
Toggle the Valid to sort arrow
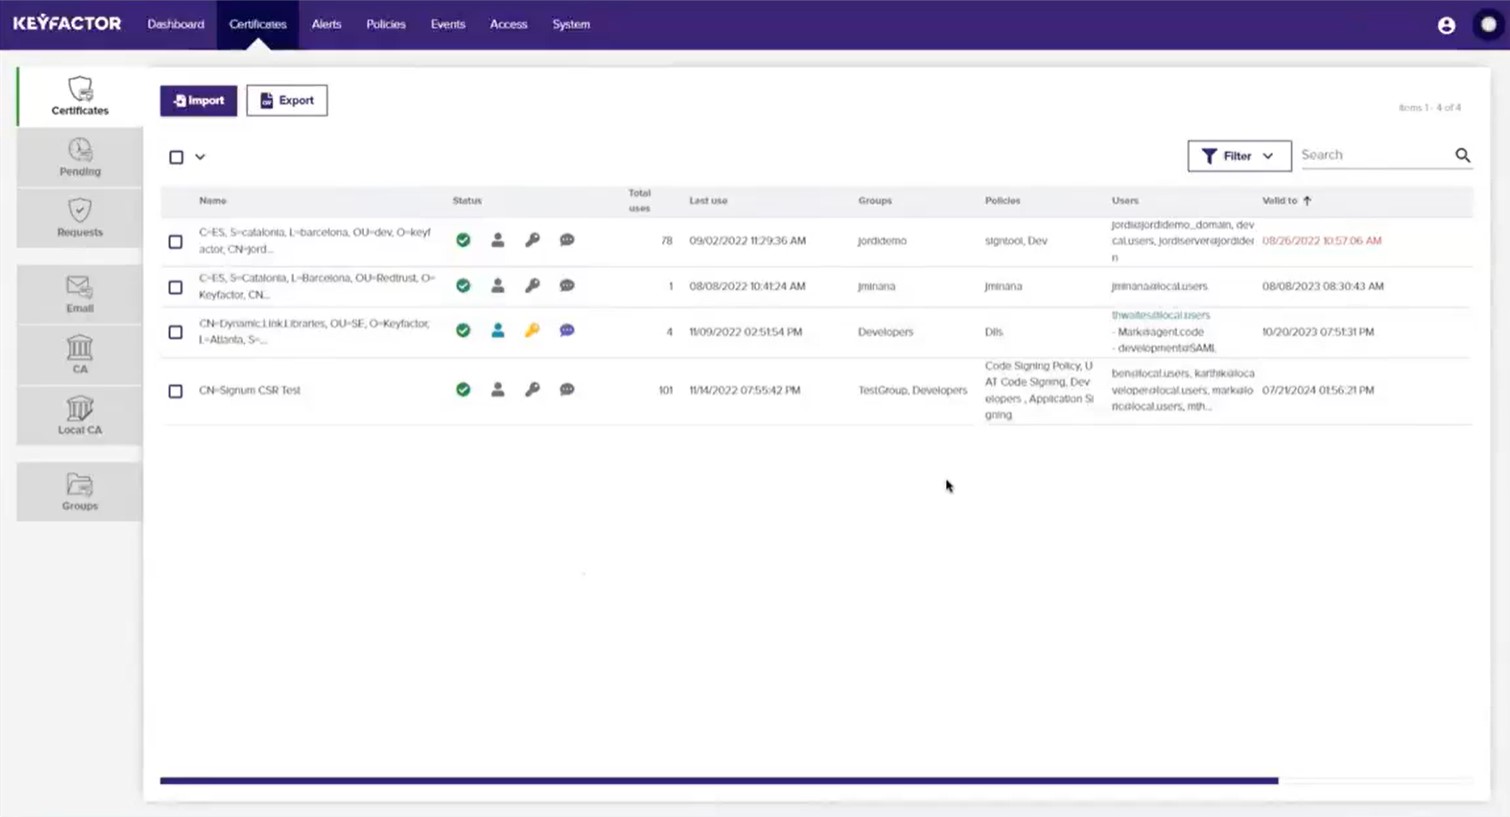[x=1307, y=200]
